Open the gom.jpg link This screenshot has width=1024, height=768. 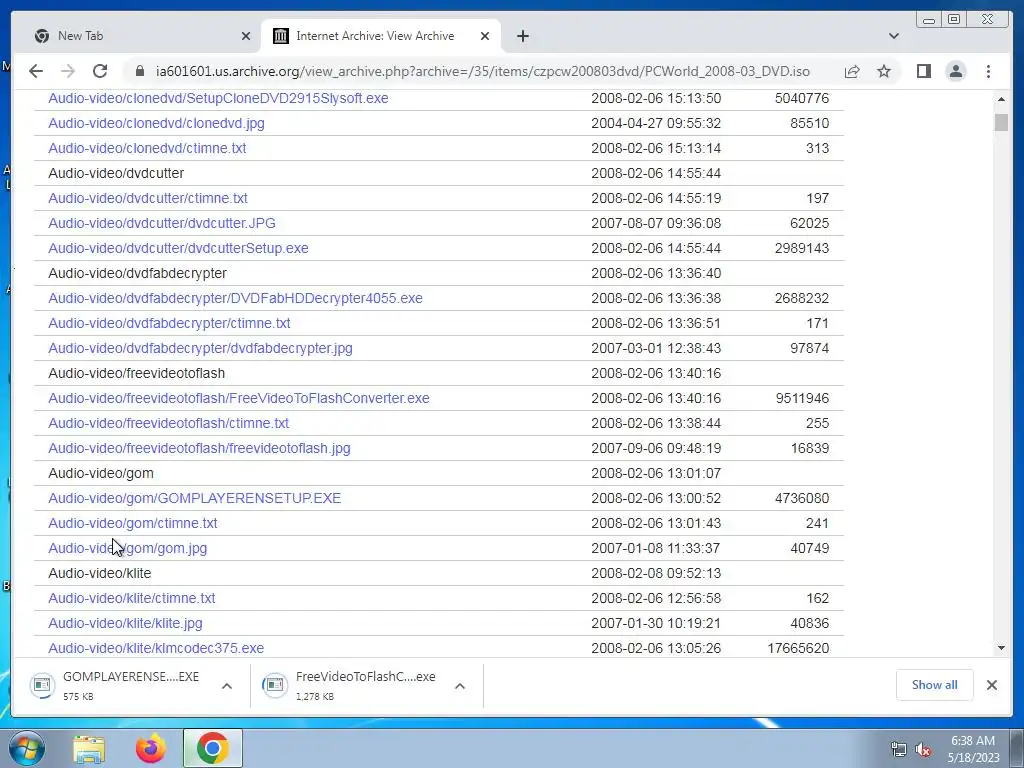(127, 548)
